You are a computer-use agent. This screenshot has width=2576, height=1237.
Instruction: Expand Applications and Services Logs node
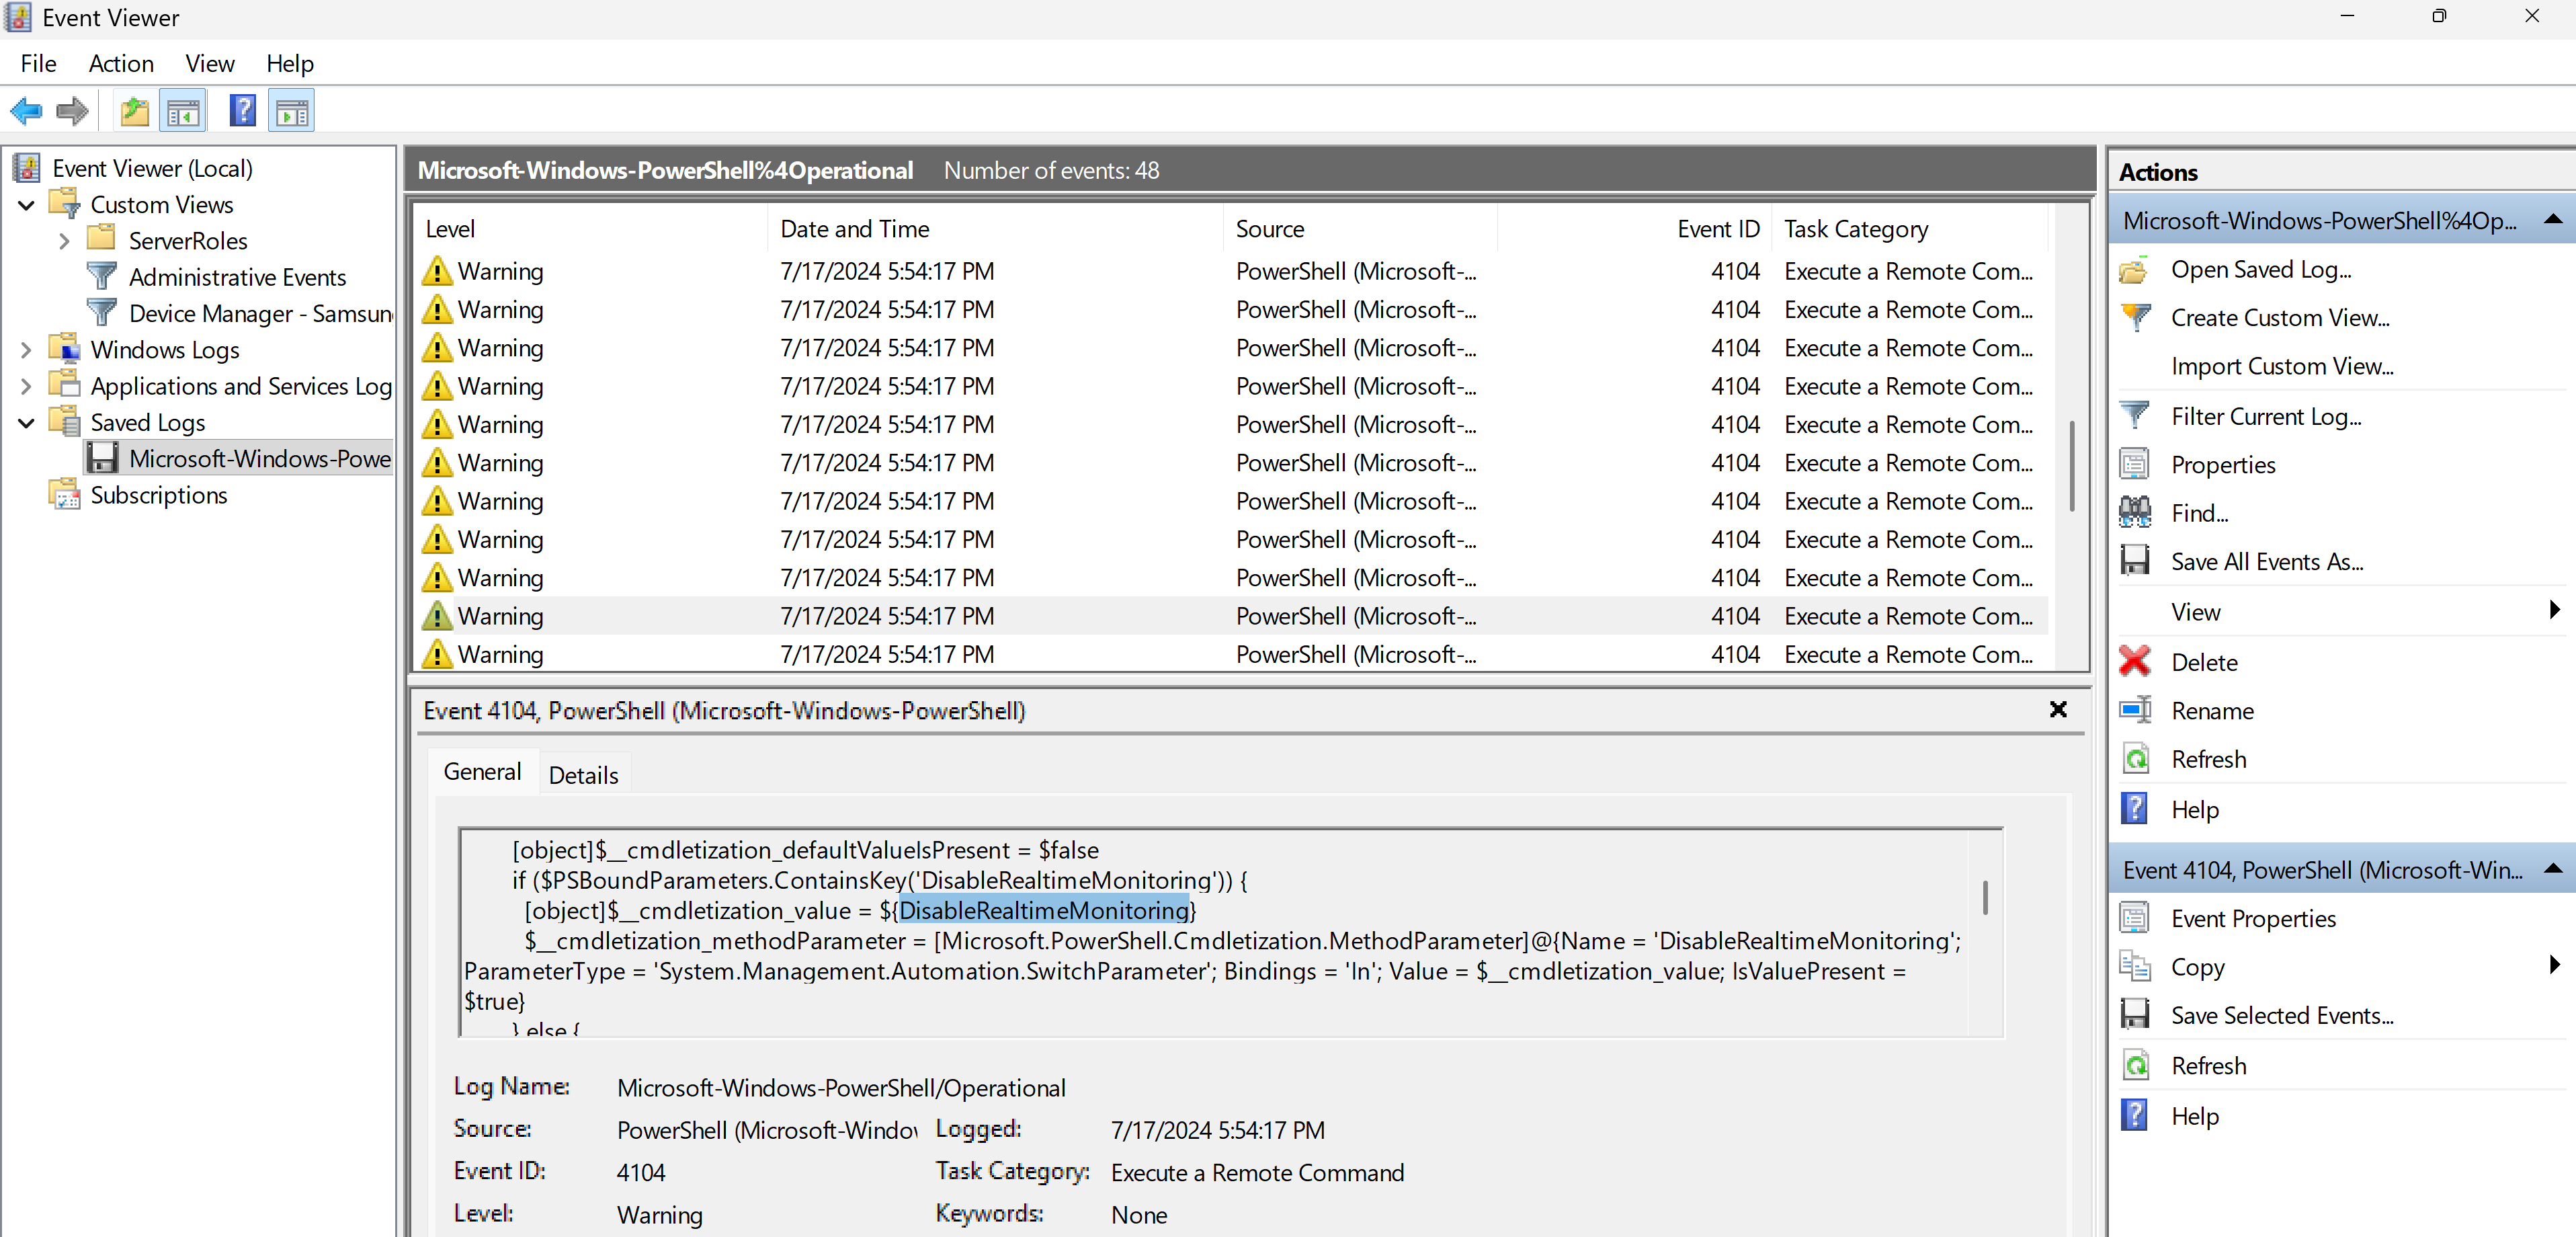(x=27, y=386)
